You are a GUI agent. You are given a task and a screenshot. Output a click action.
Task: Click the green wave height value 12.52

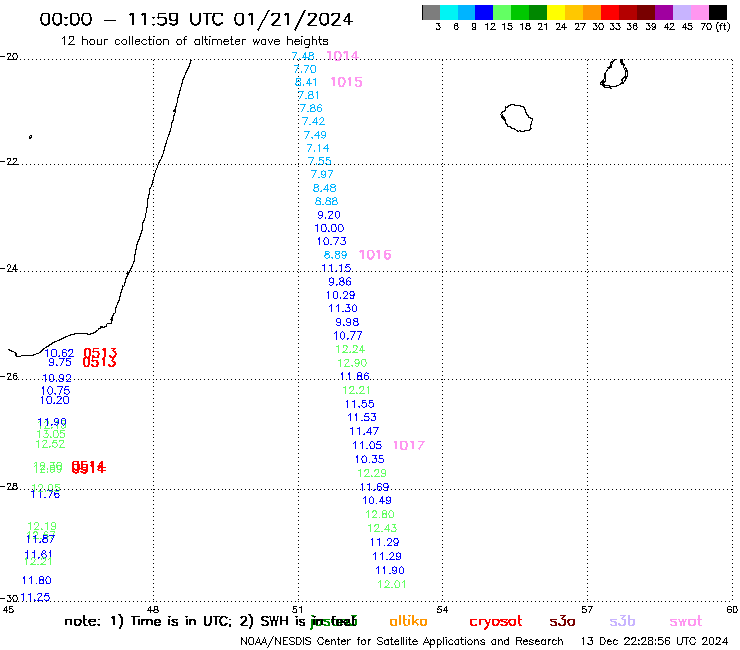[50, 444]
